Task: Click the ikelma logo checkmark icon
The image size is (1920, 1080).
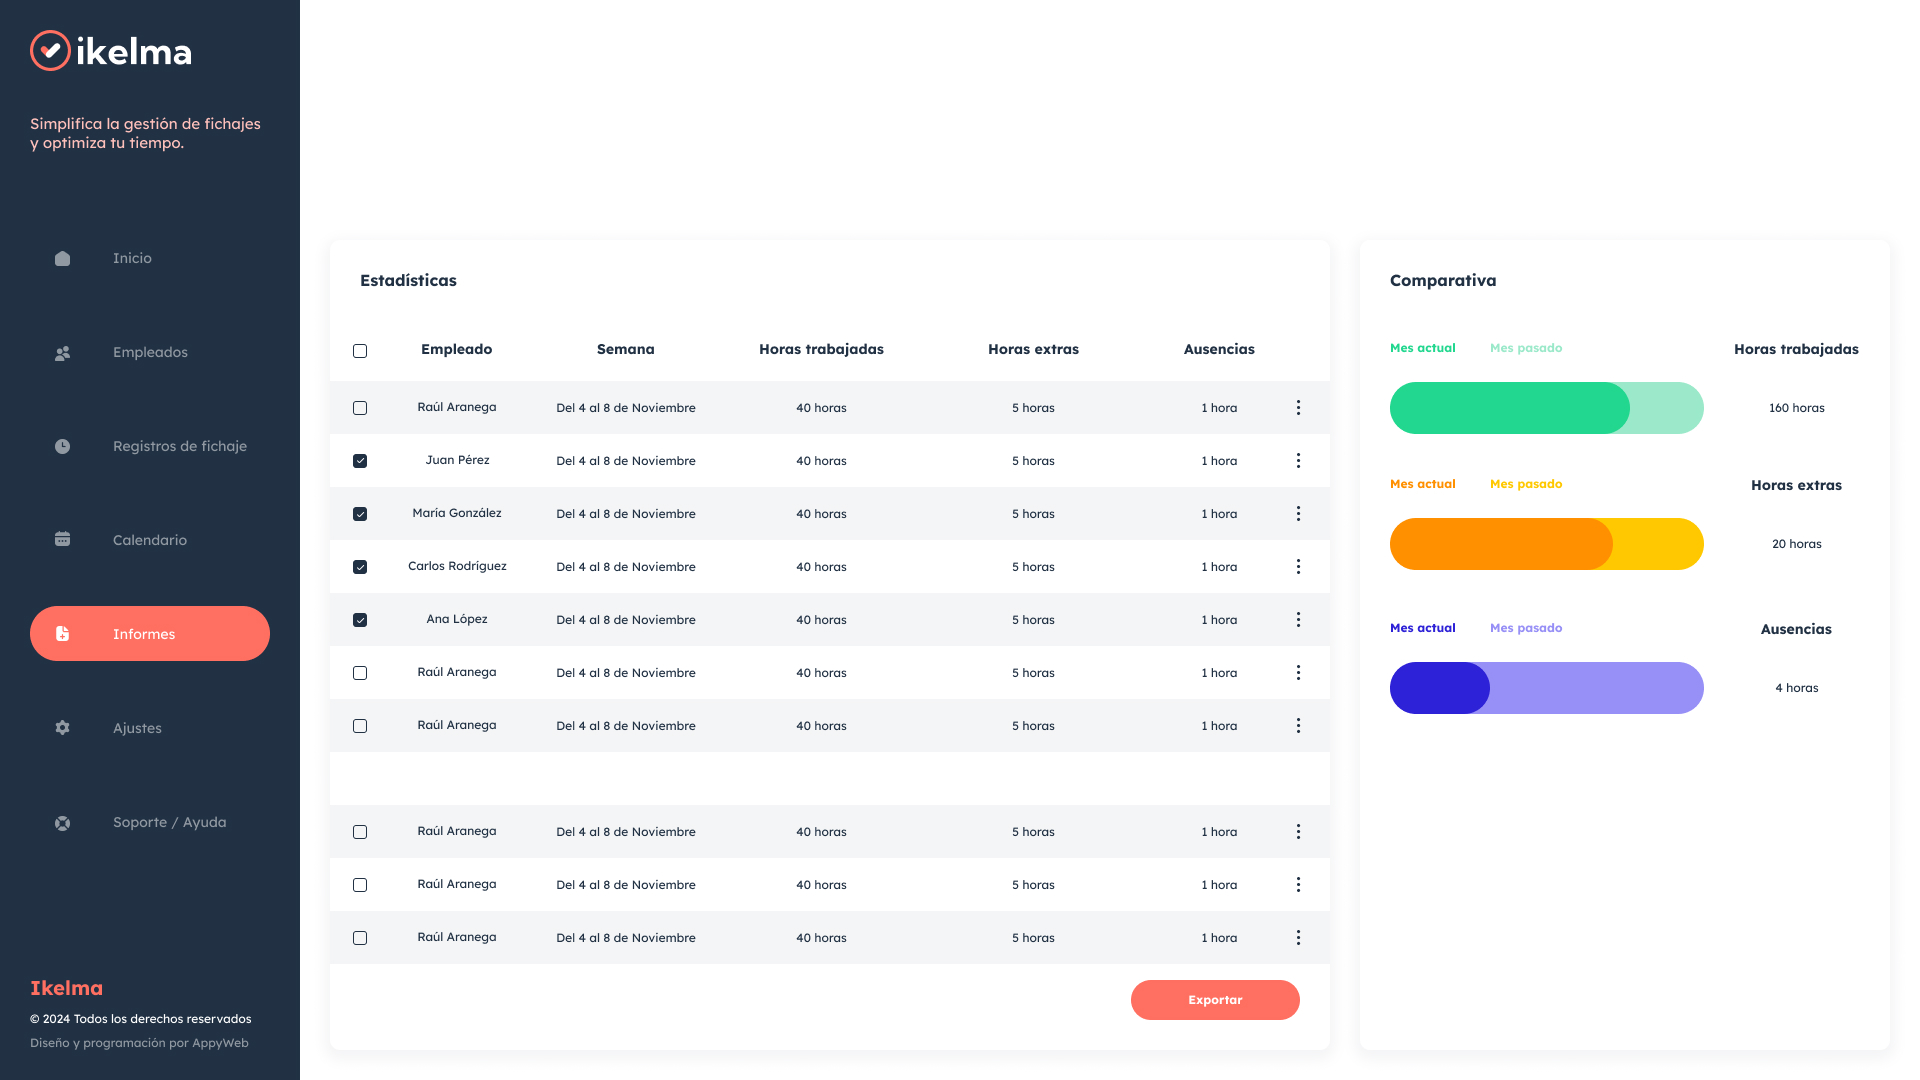Action: coord(50,50)
